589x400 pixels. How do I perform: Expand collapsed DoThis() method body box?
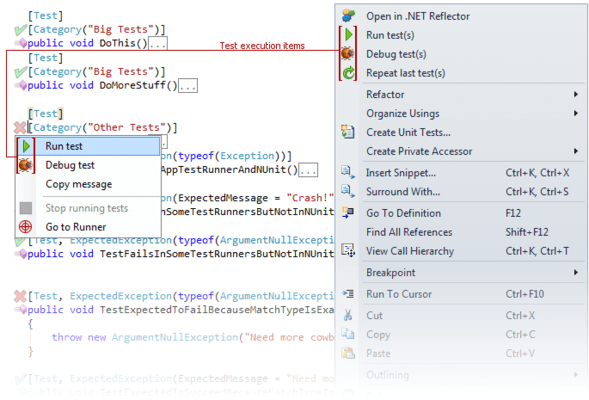tap(158, 44)
